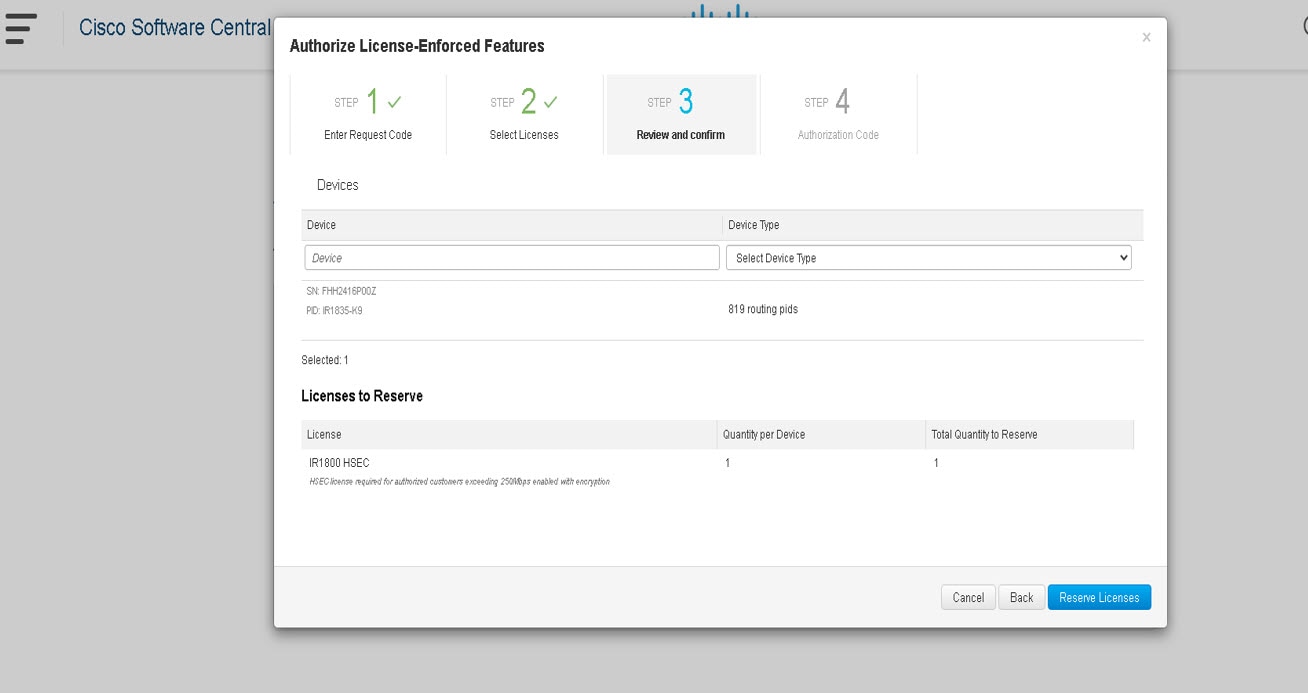The image size is (1308, 693).
Task: Click the Device Type column header
Action: 753,225
